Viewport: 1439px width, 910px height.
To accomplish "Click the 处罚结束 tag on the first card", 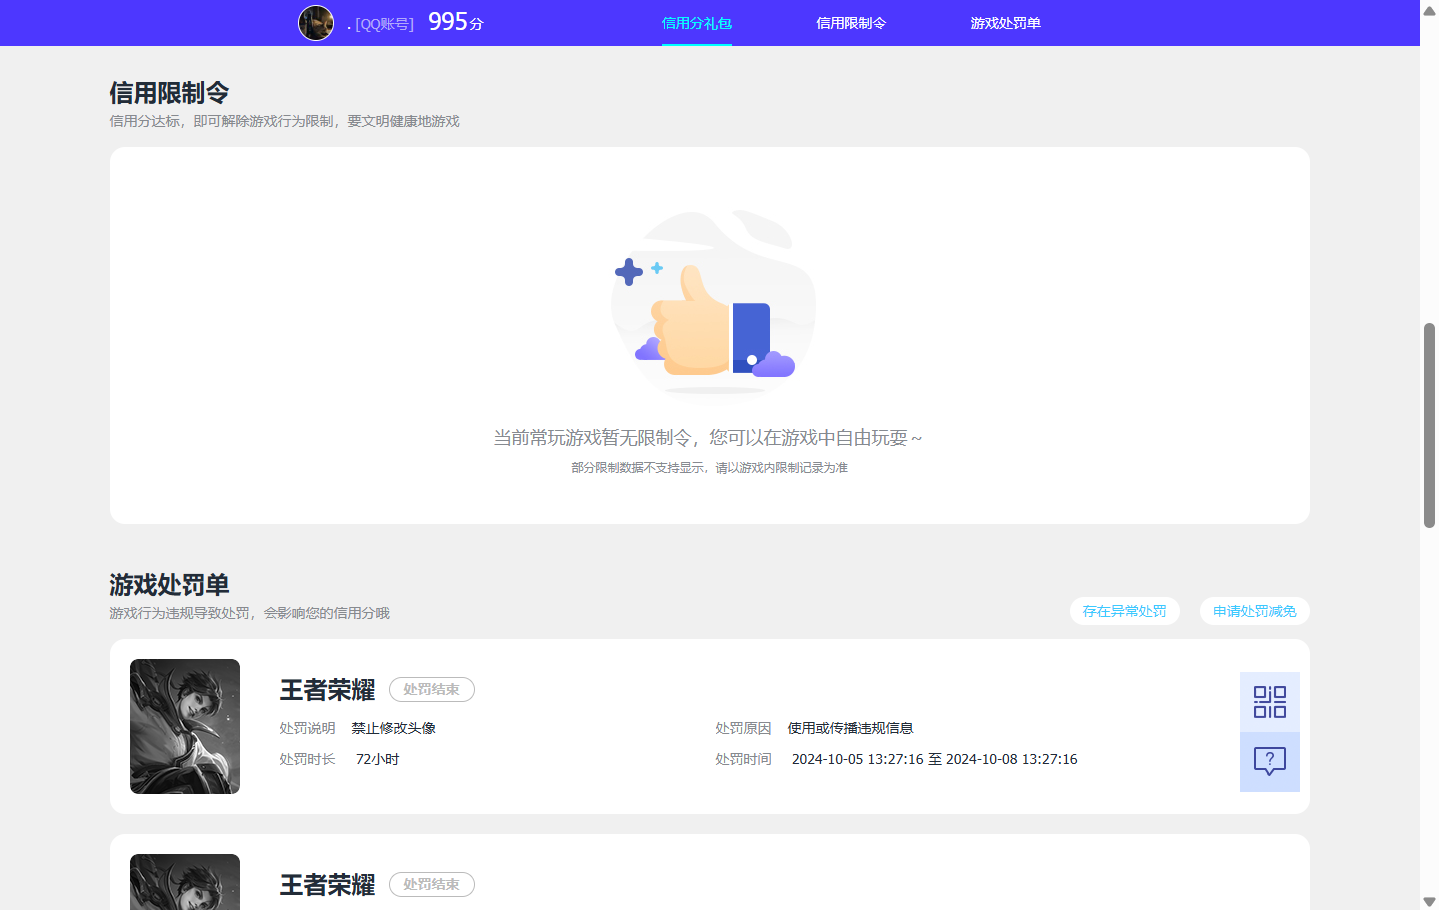I will pyautogui.click(x=431, y=689).
